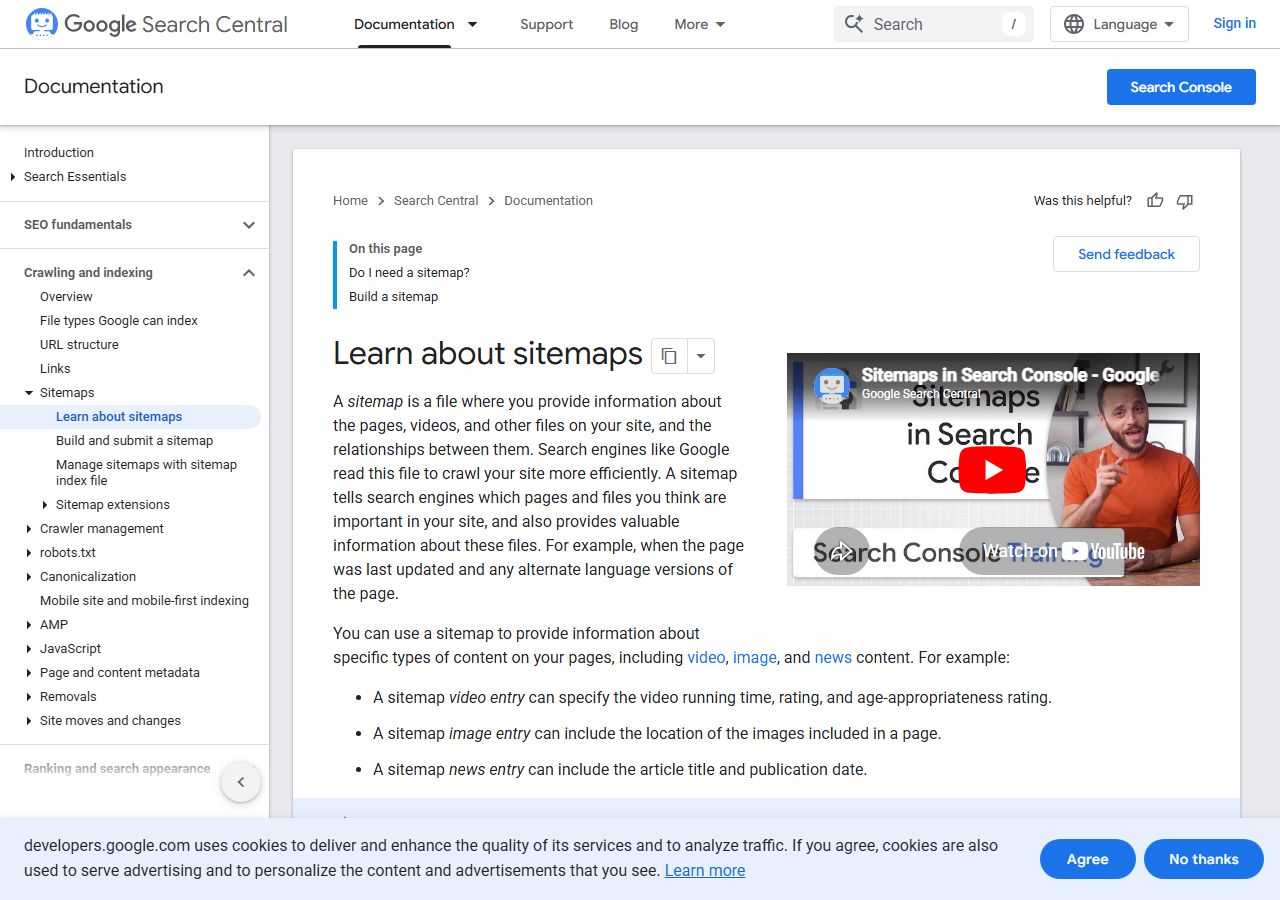Open File types Google can index
Viewport: 1280px width, 900px height.
click(119, 321)
